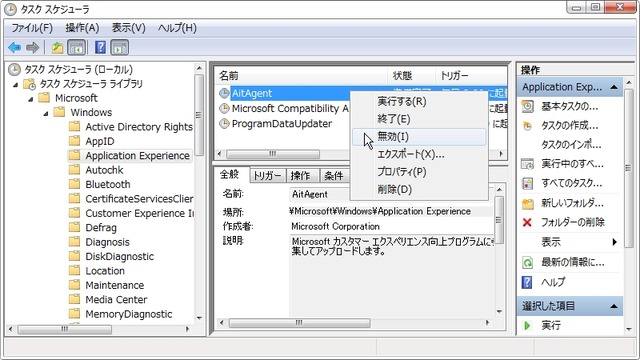
Task: Click the Back arrow toolbar icon
Action: 15,48
